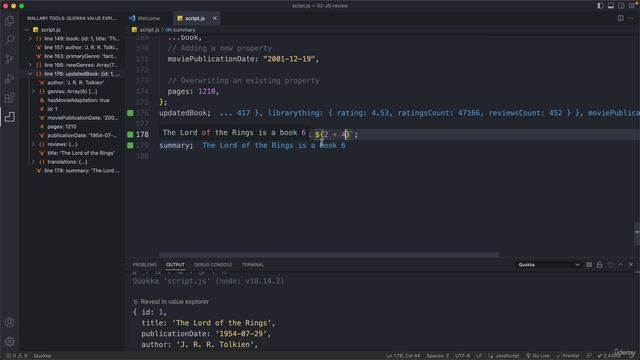
Task: Click the horizontal editor scrollbar
Action: pyautogui.click(x=329, y=254)
